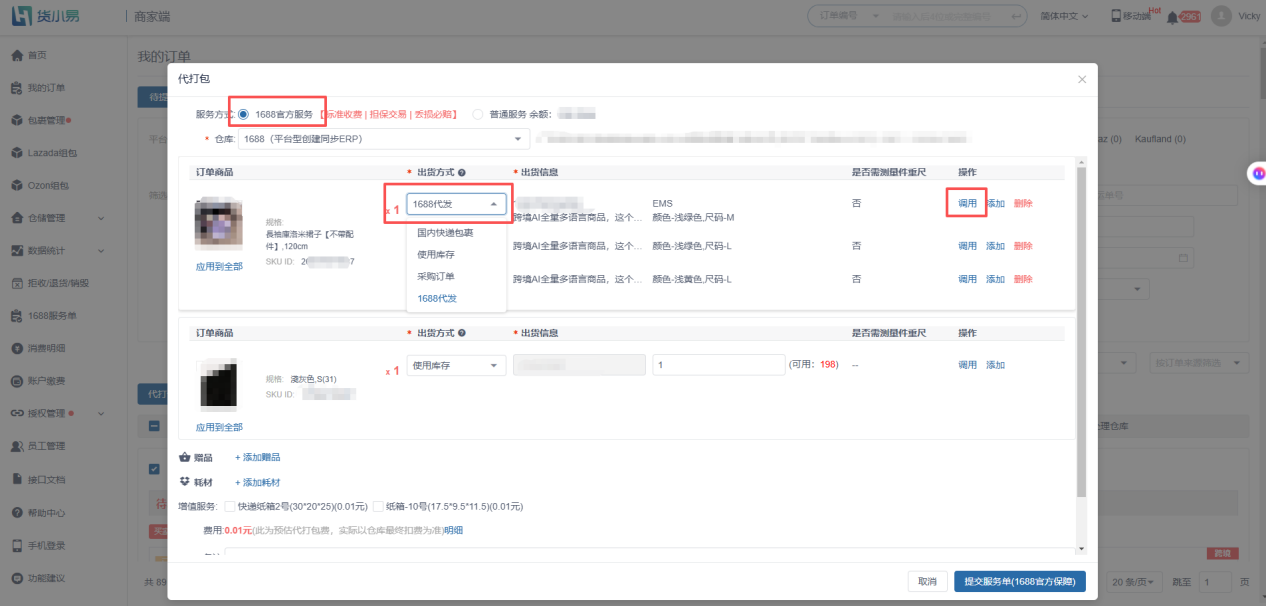The image size is (1266, 606).
Task: Open the 仓库 warehouse dropdown
Action: pyautogui.click(x=385, y=139)
